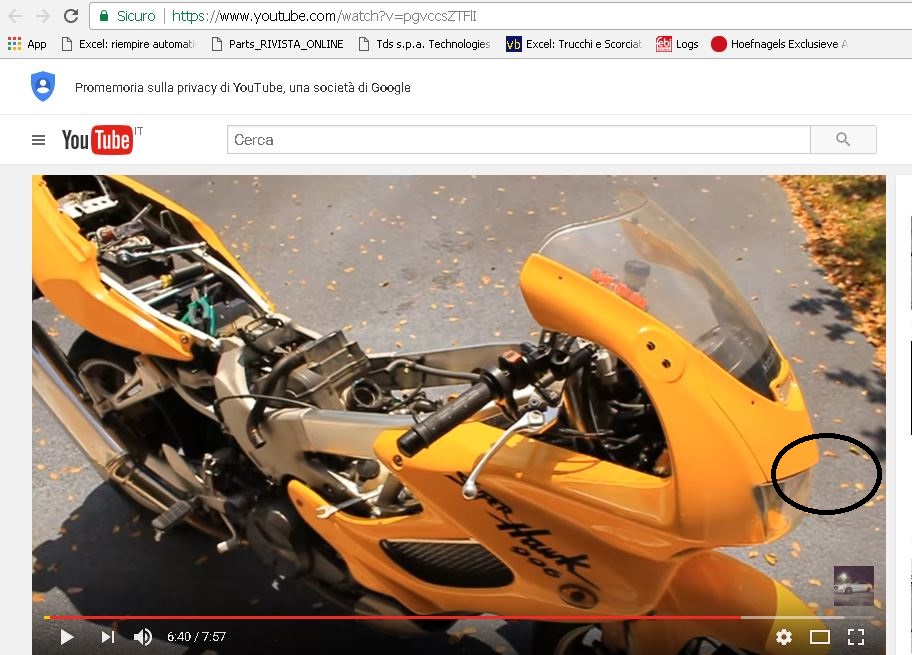
Task: Open the 'Excel: riempire automati' bookmark
Action: point(129,44)
